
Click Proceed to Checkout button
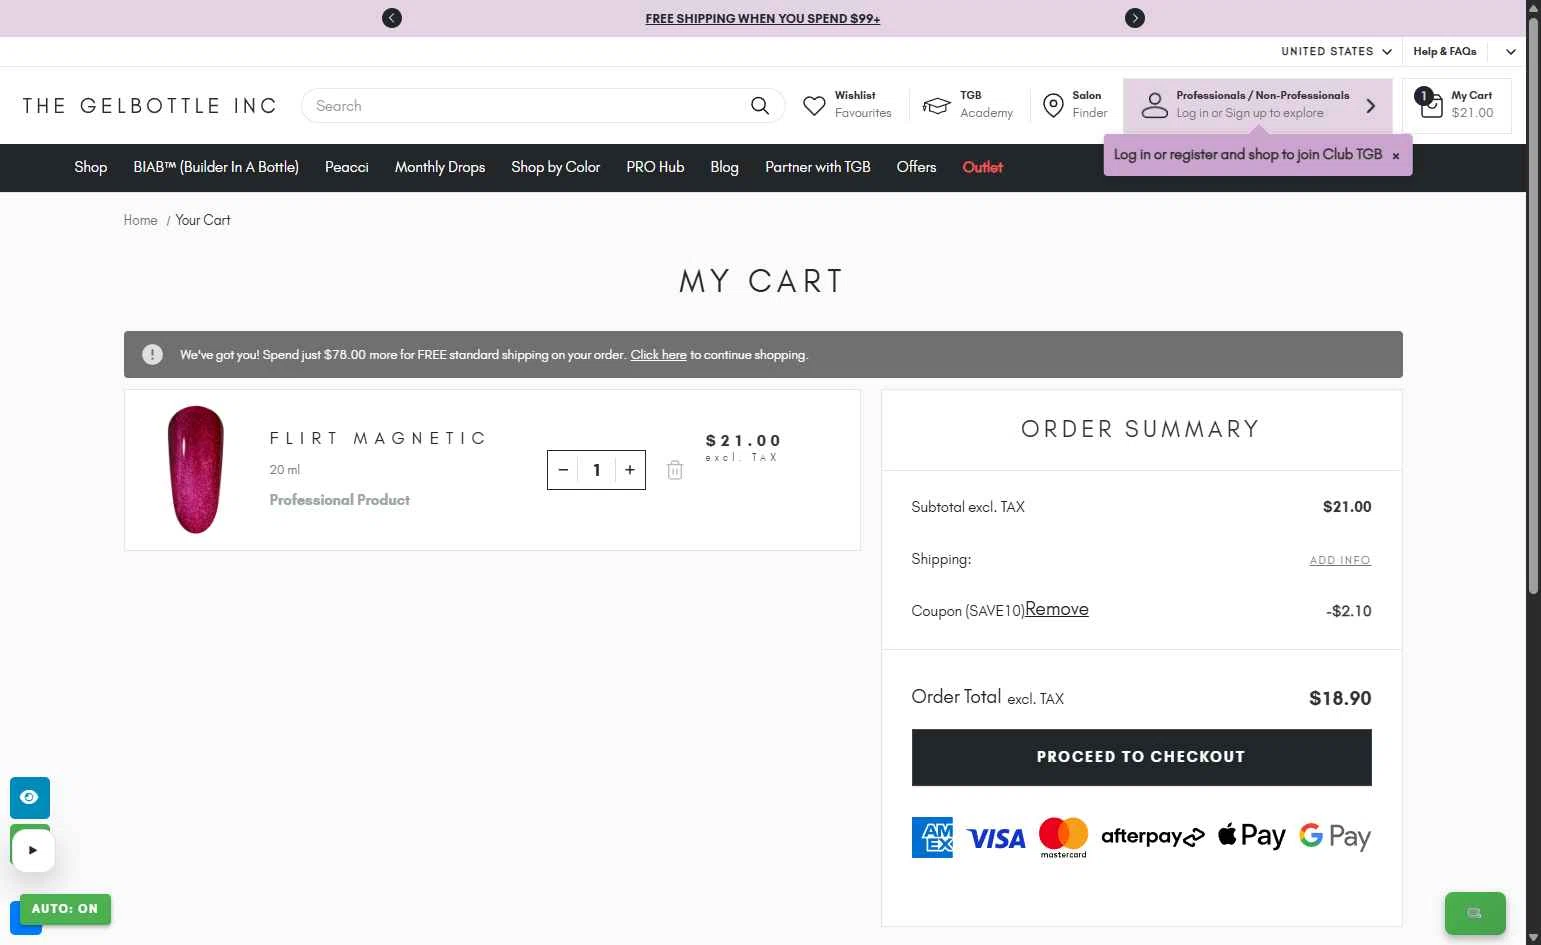(x=1141, y=757)
